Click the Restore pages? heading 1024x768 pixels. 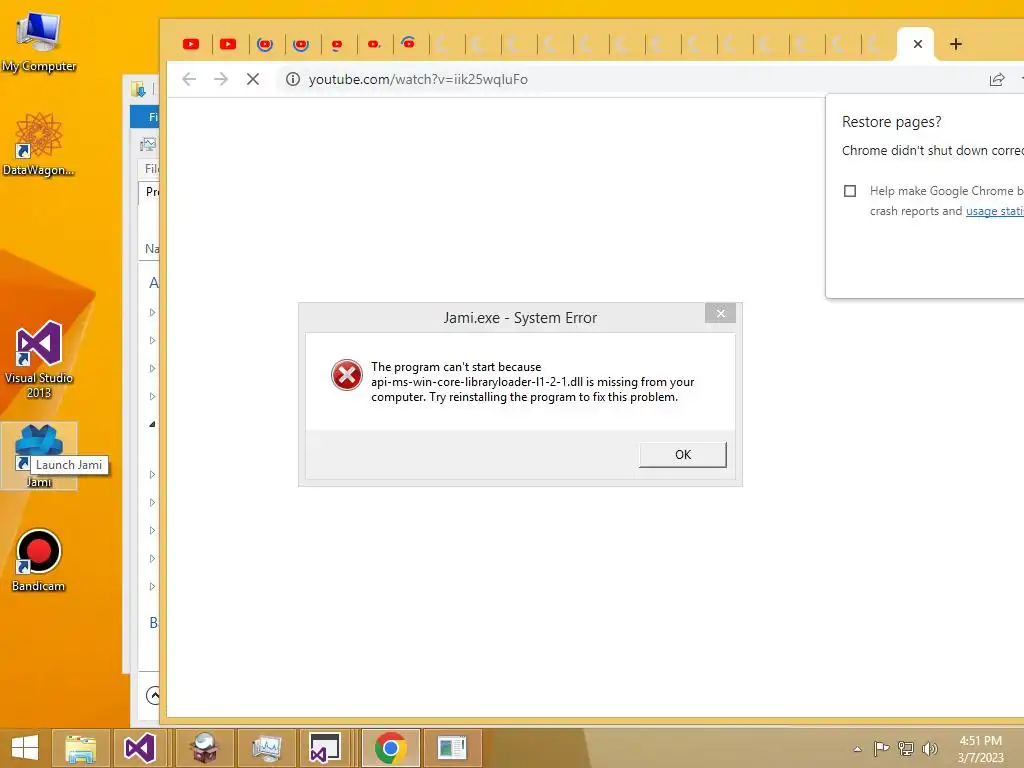point(891,122)
